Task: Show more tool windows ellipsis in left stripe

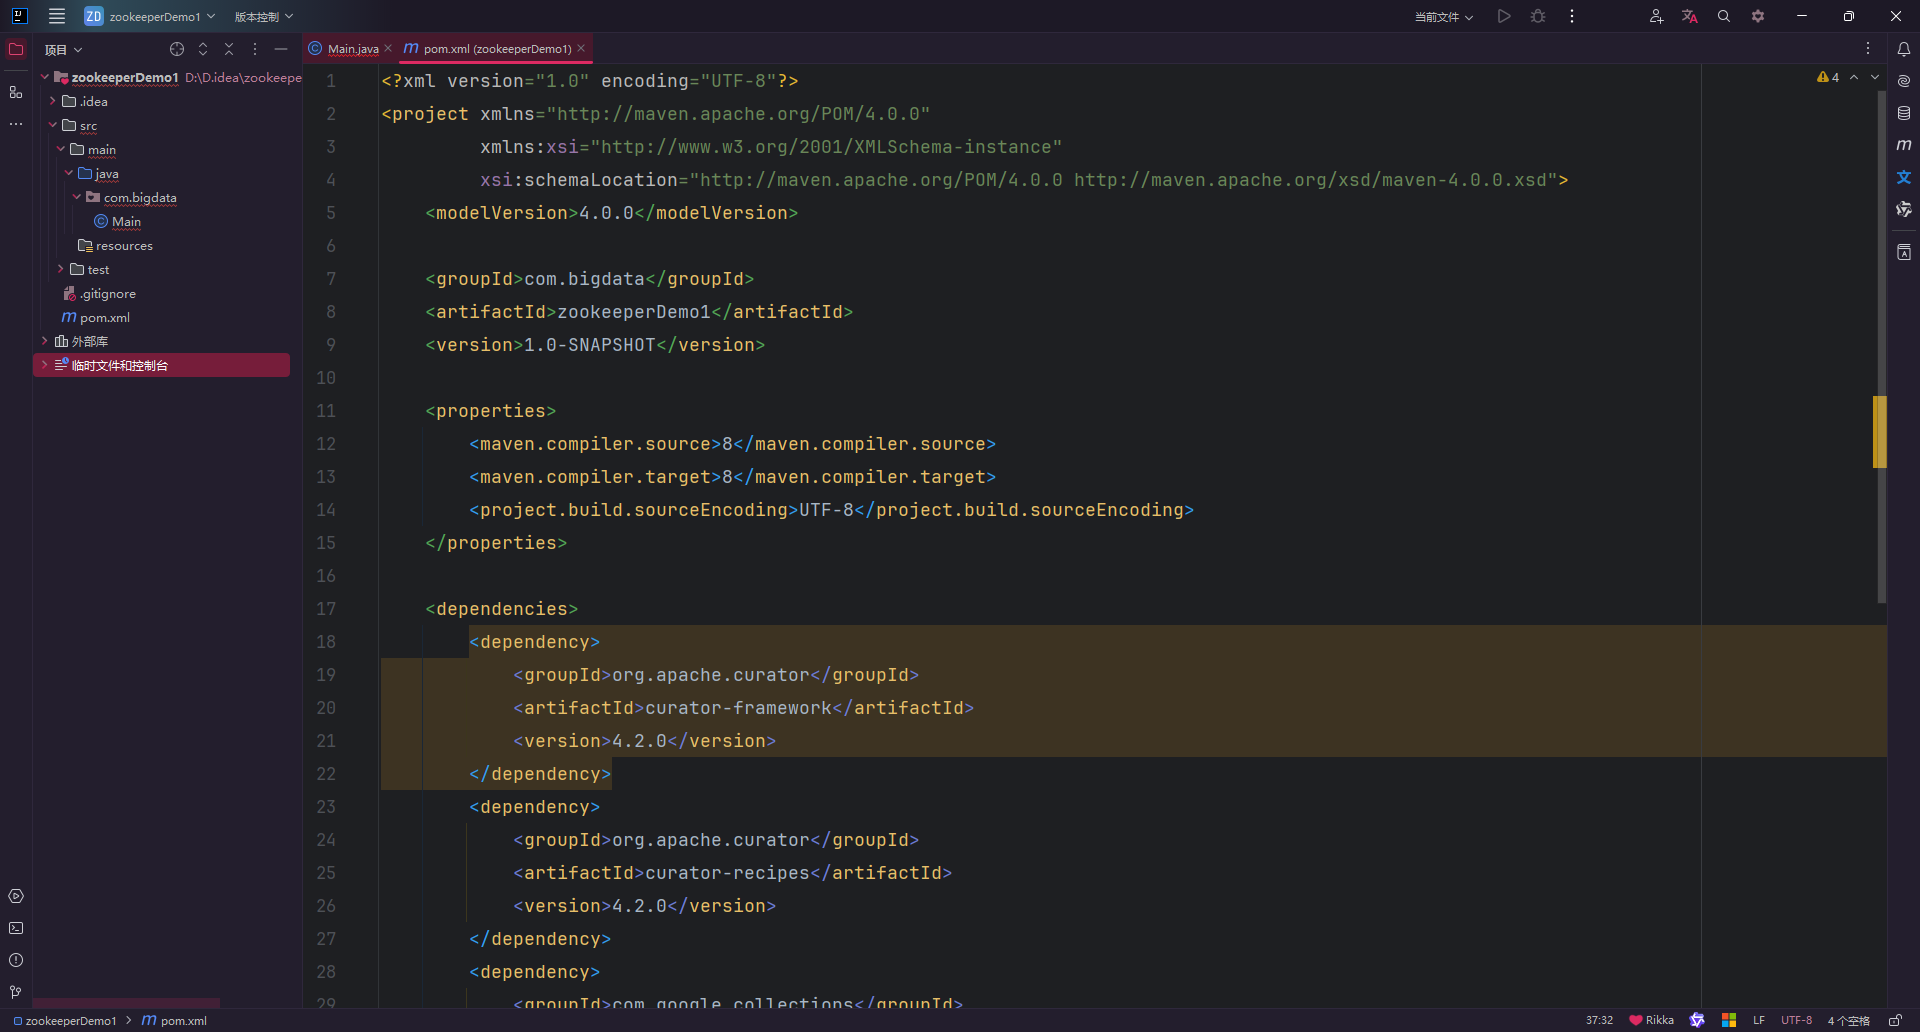Action: tap(16, 124)
